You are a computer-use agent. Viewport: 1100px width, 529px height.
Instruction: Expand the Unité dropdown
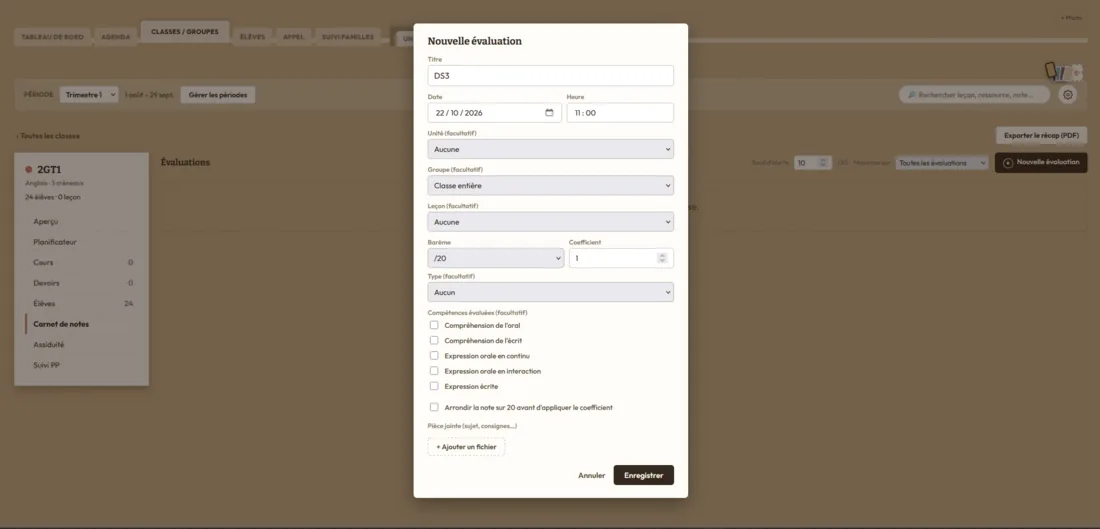pos(551,149)
